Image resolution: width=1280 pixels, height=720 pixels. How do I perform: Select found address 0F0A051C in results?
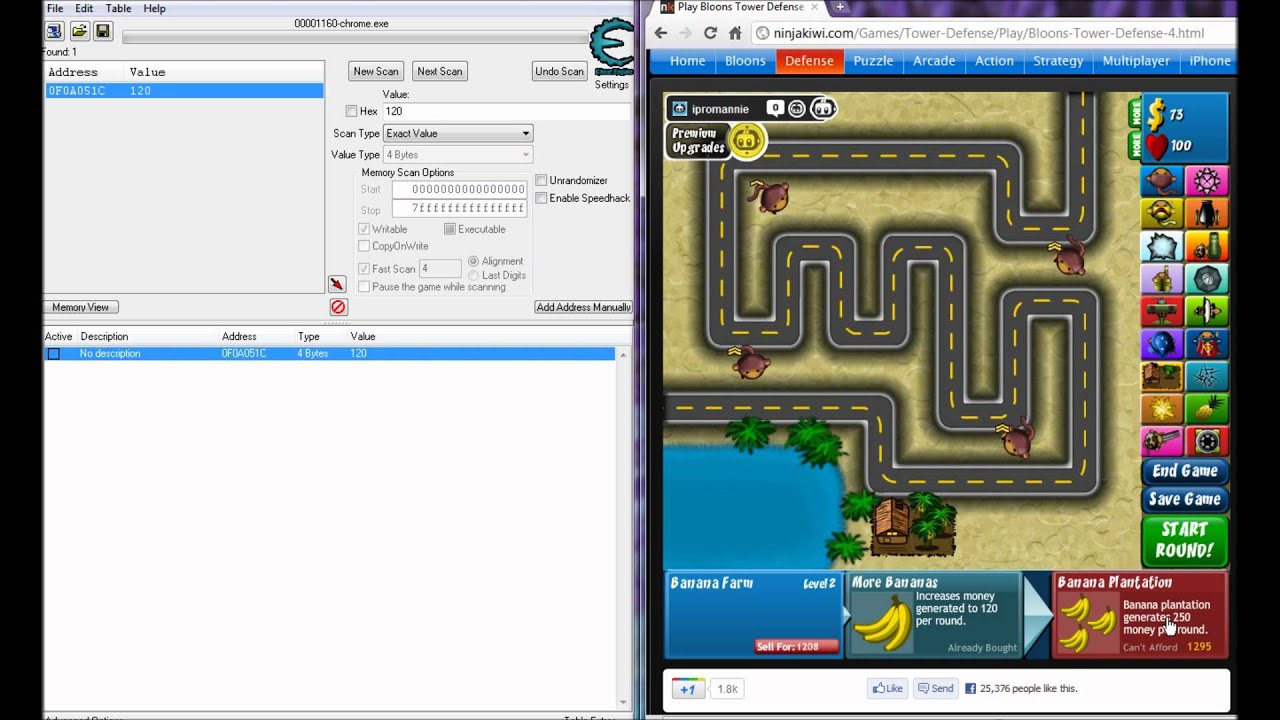(184, 91)
